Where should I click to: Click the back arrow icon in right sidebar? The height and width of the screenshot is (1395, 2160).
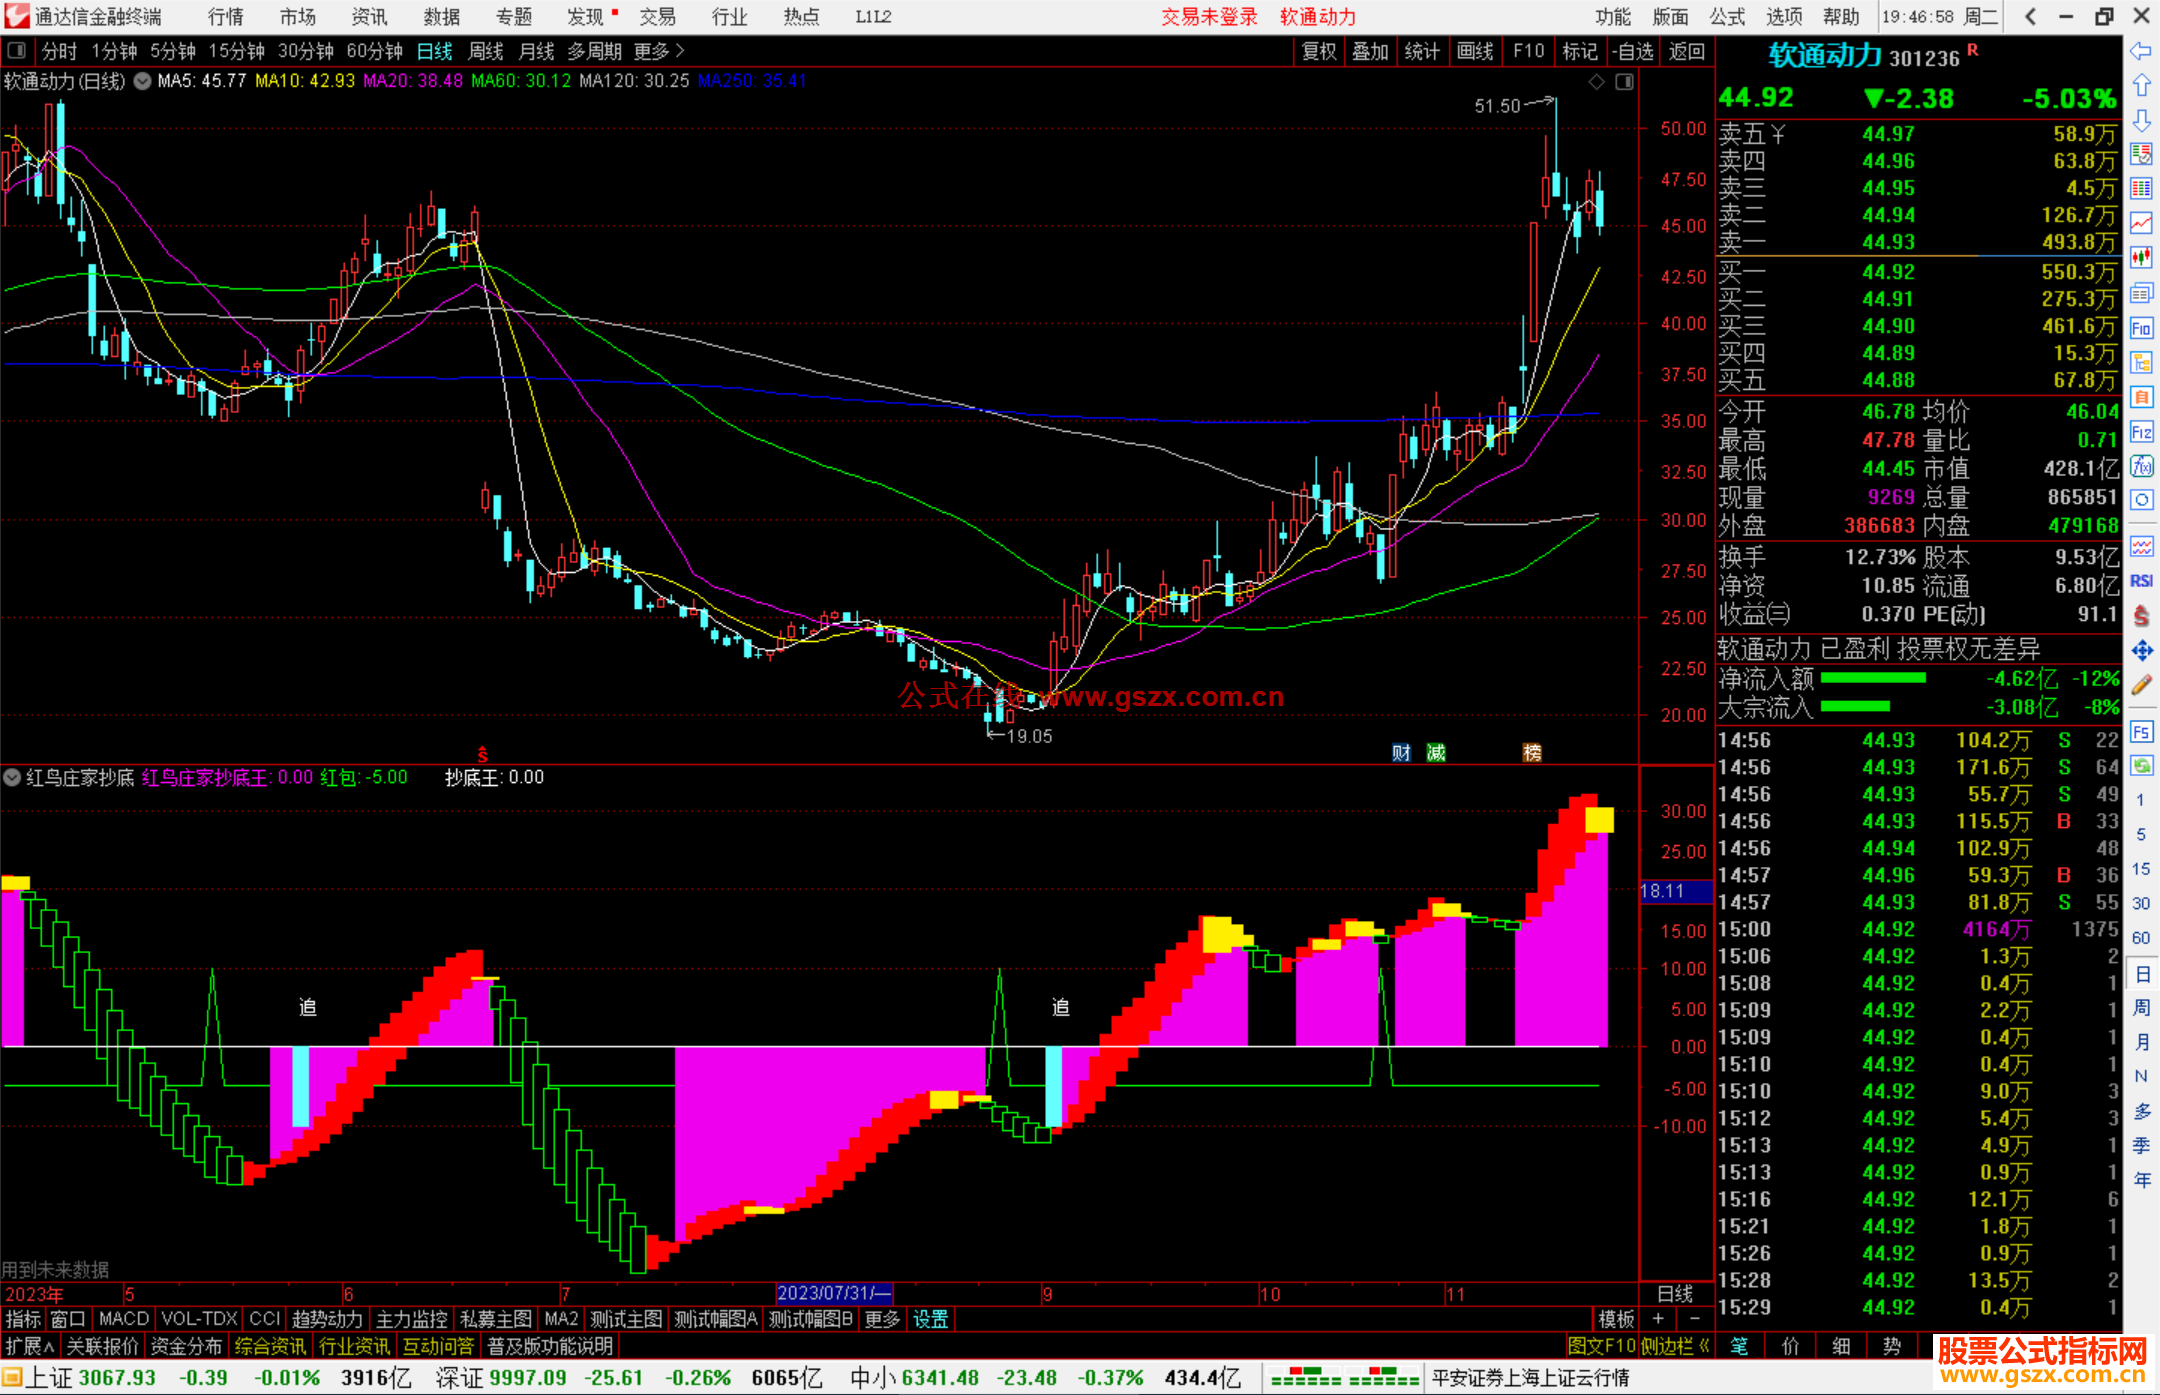[2141, 51]
